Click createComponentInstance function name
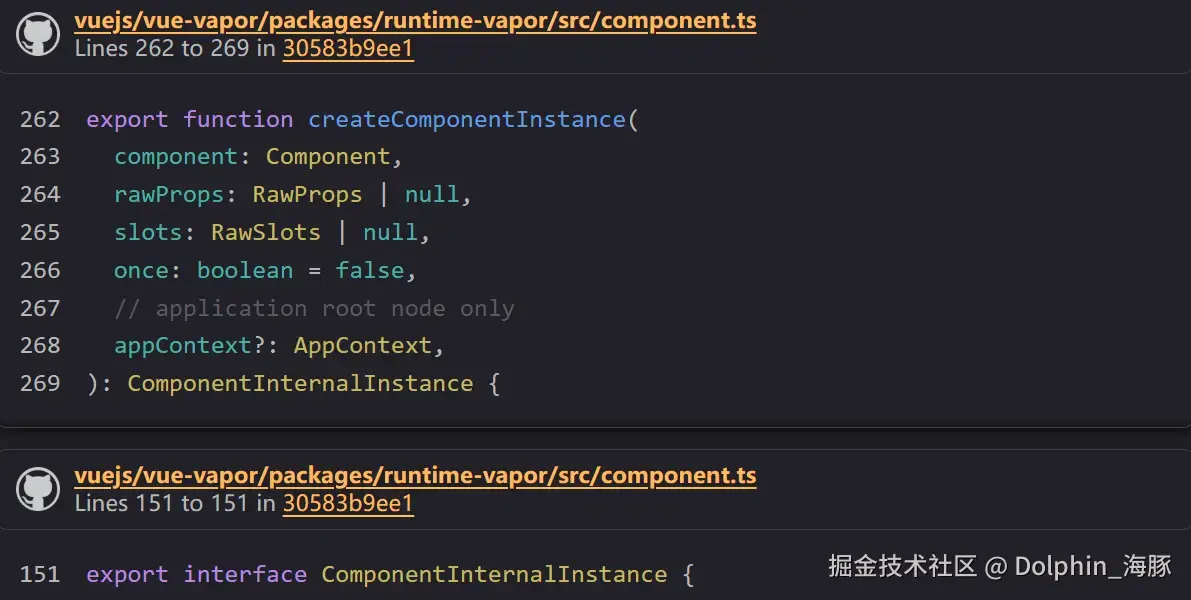 click(466, 120)
